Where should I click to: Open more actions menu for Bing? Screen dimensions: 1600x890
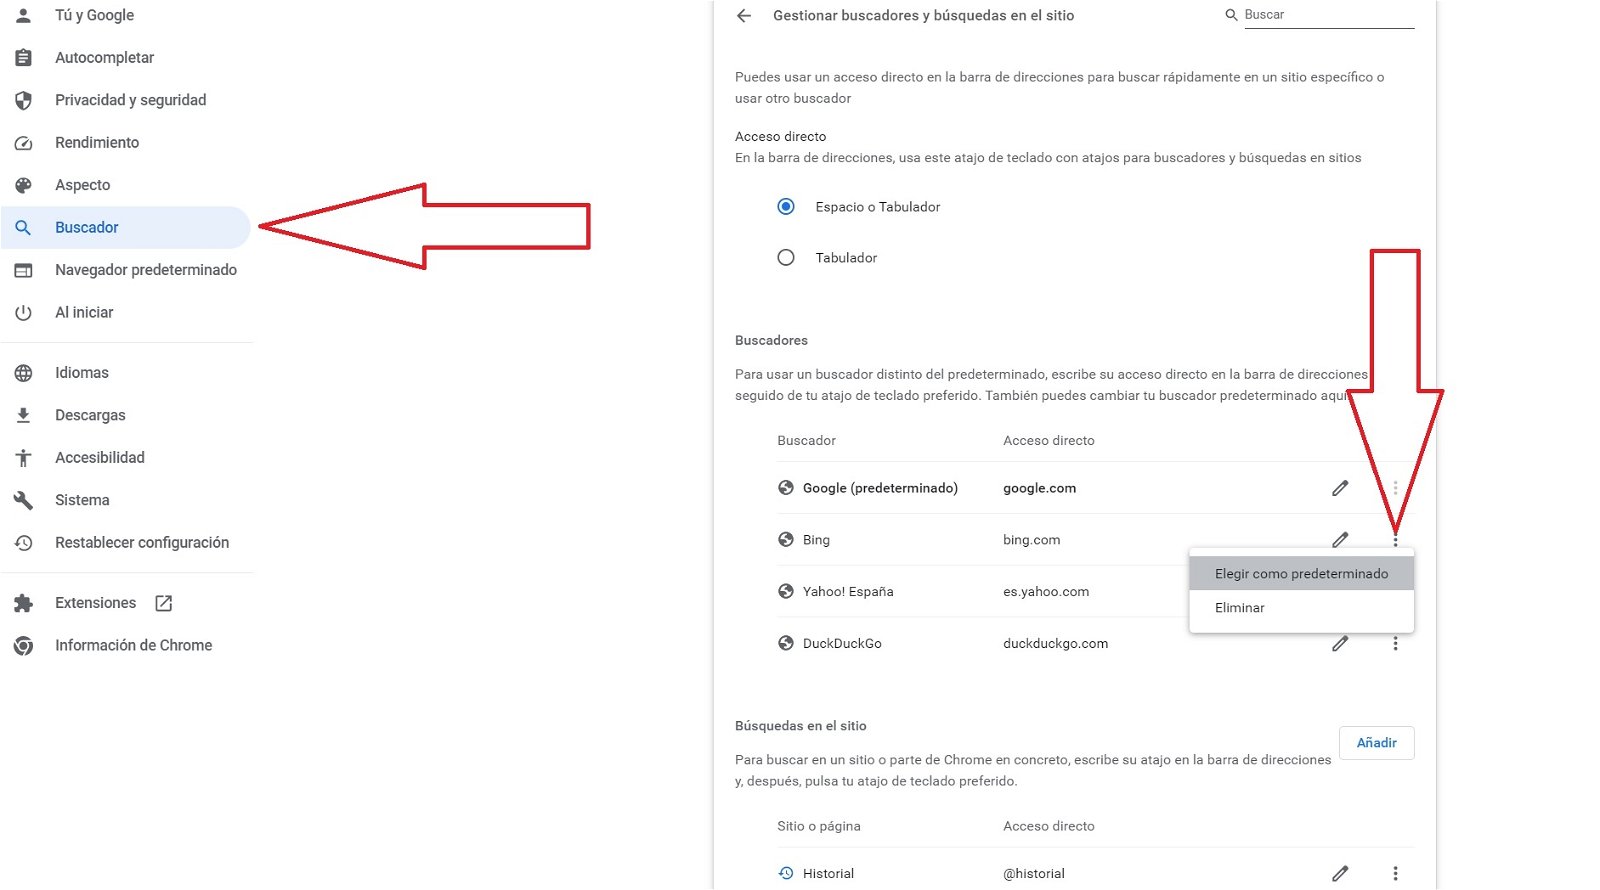pyautogui.click(x=1395, y=541)
